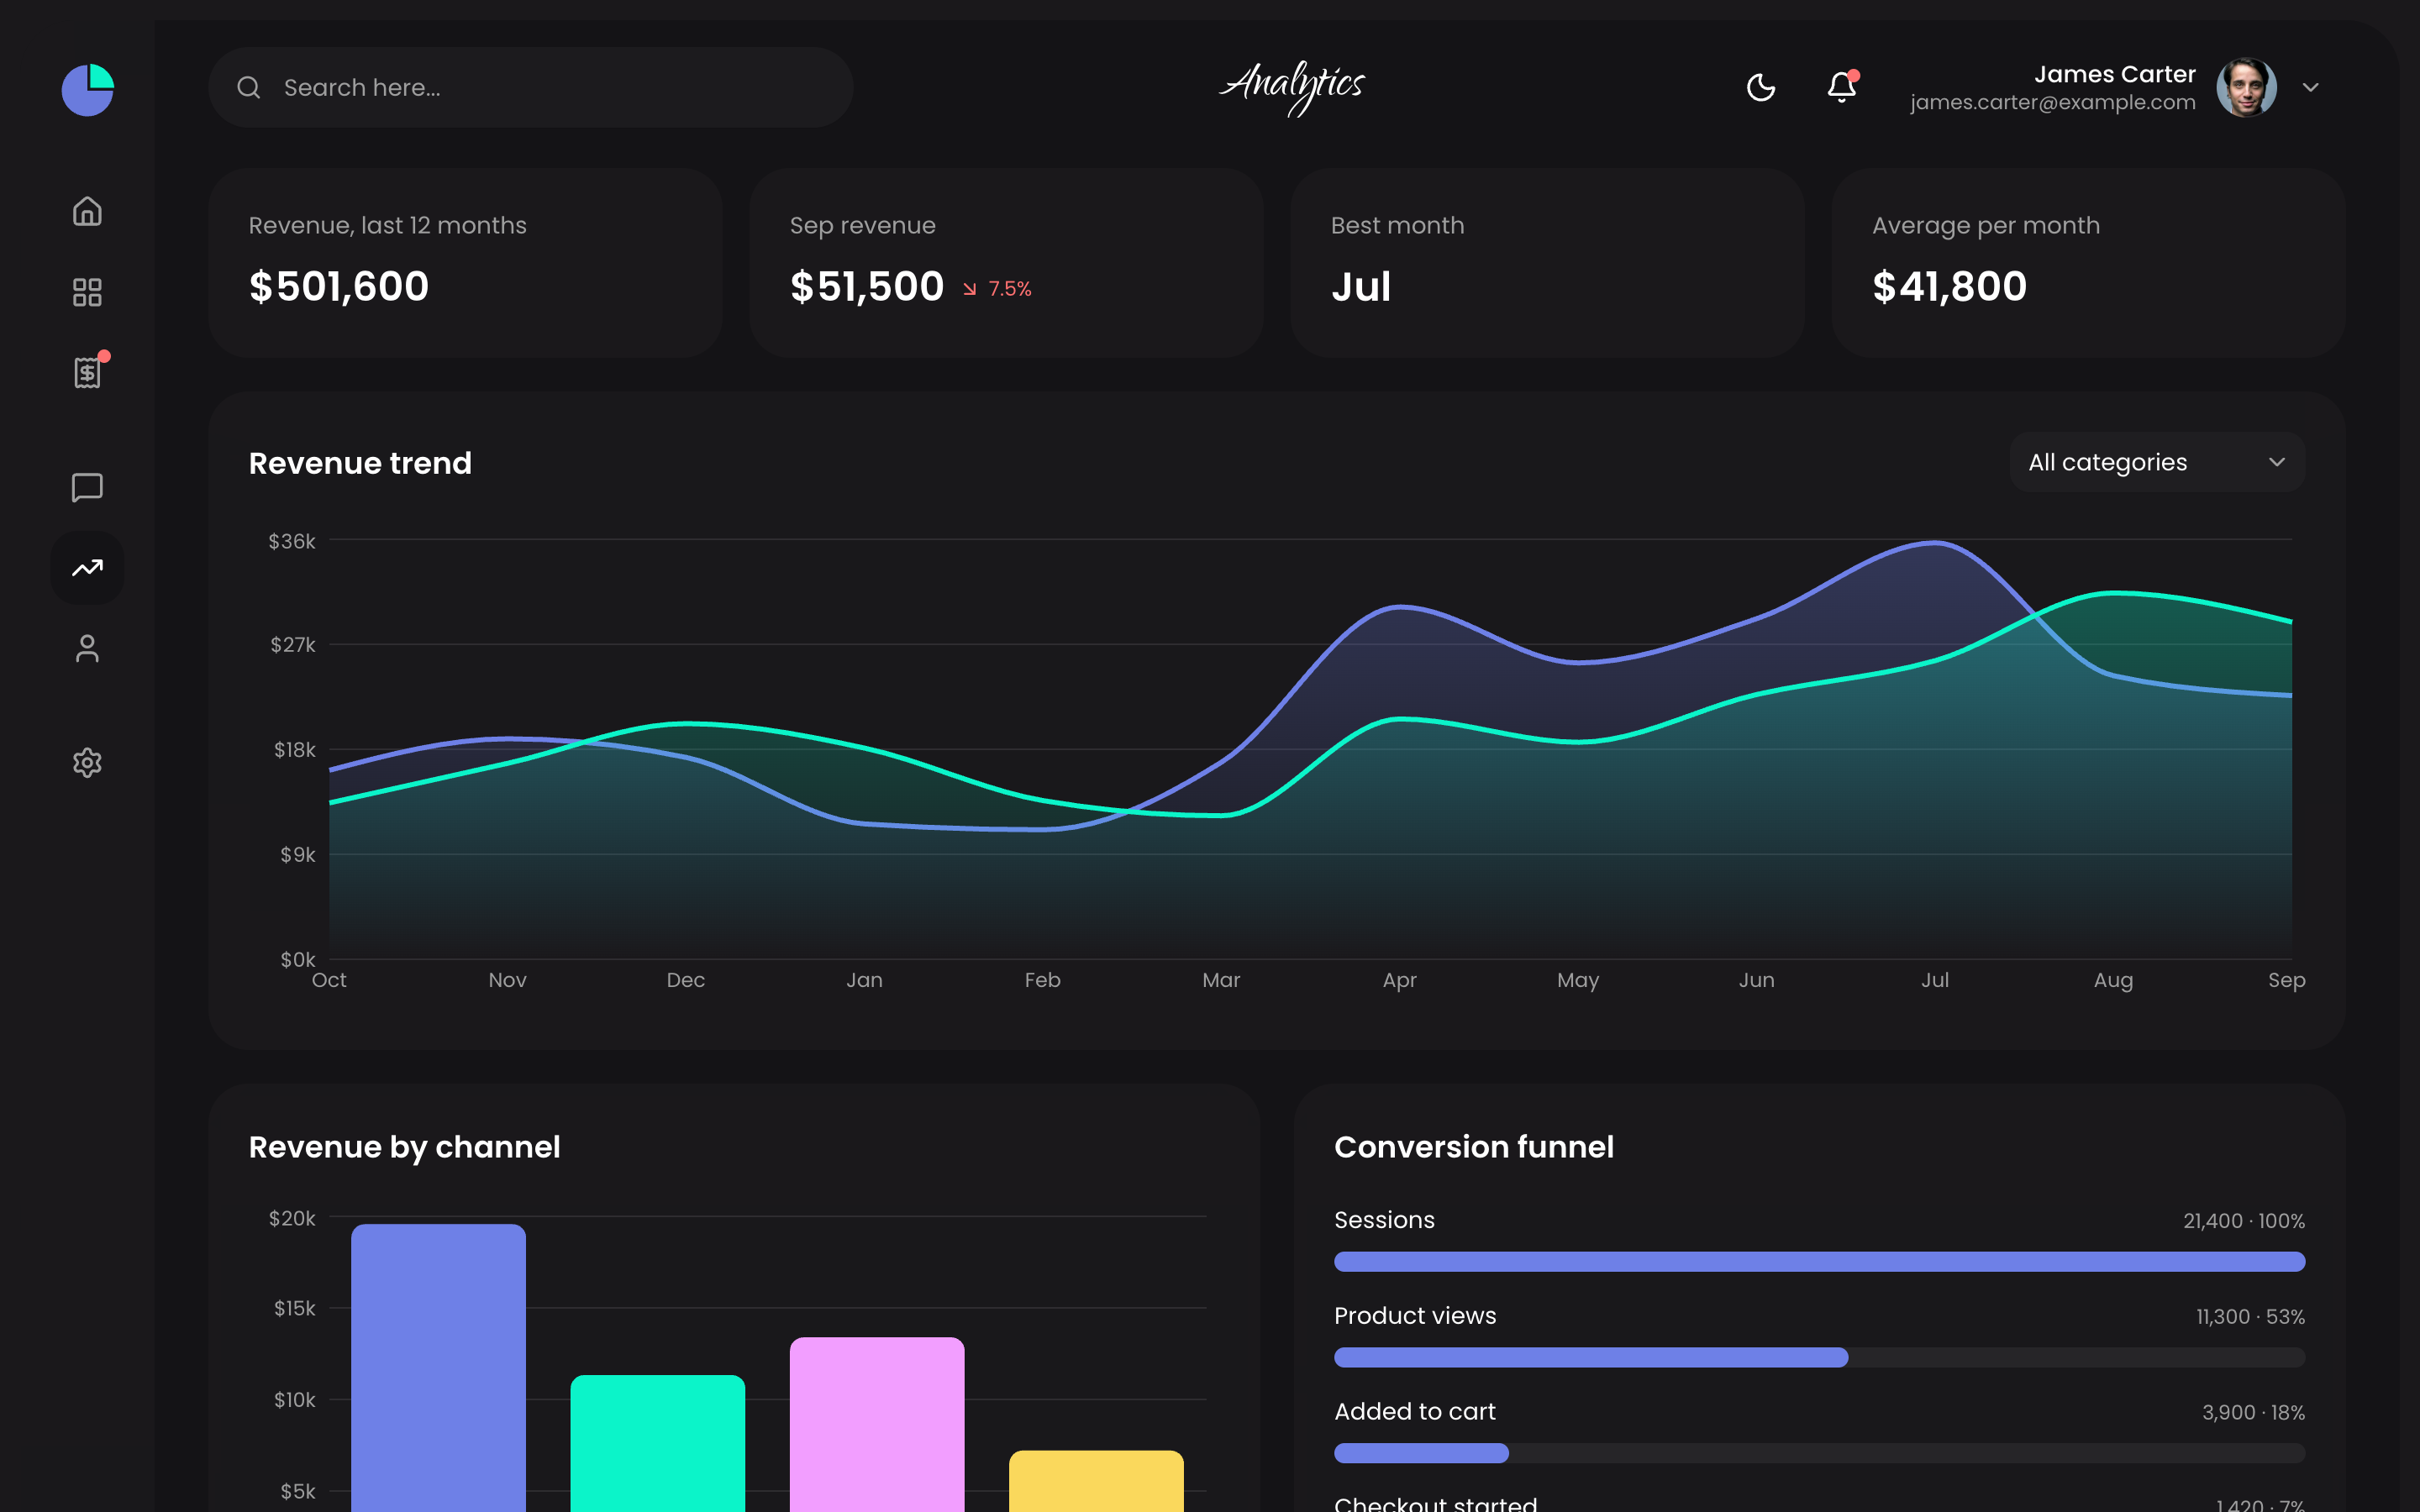Click the Search here input field
Screen dimensions: 2420x1512
pyautogui.click(x=531, y=87)
